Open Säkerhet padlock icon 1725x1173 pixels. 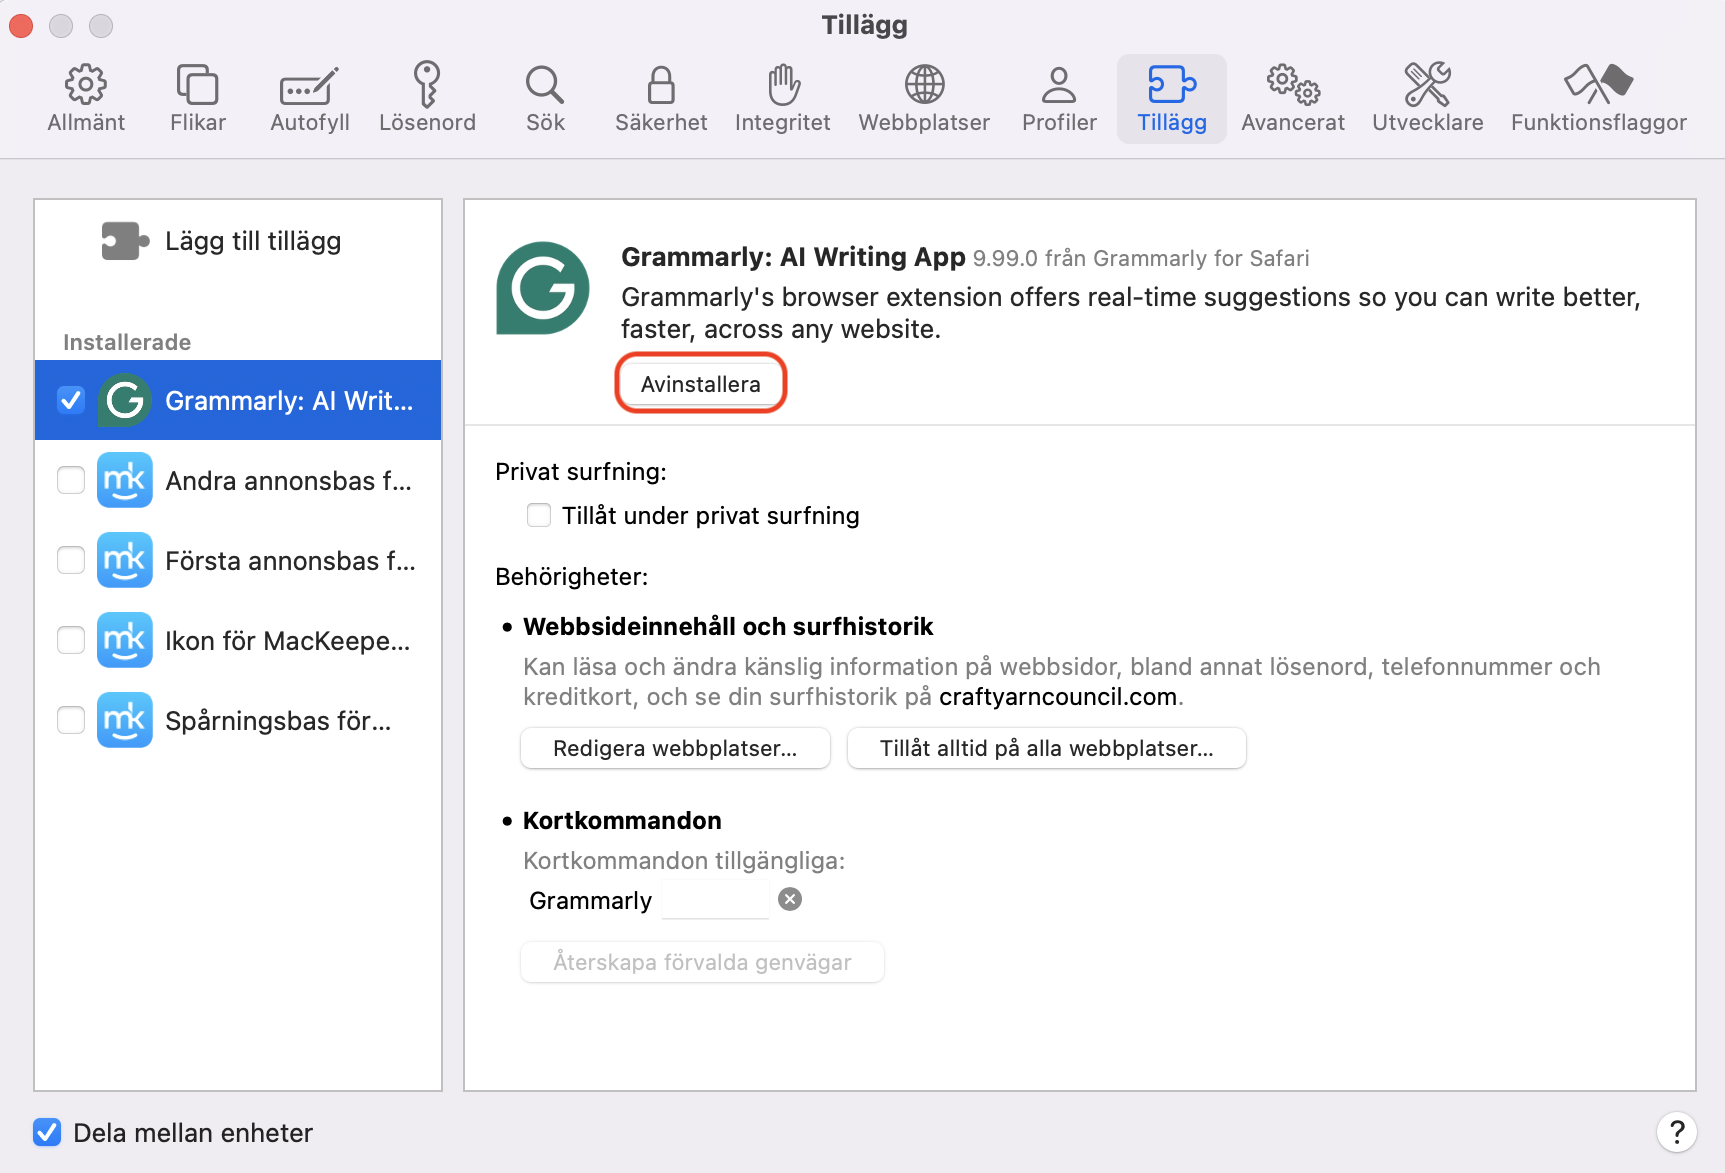(x=661, y=85)
